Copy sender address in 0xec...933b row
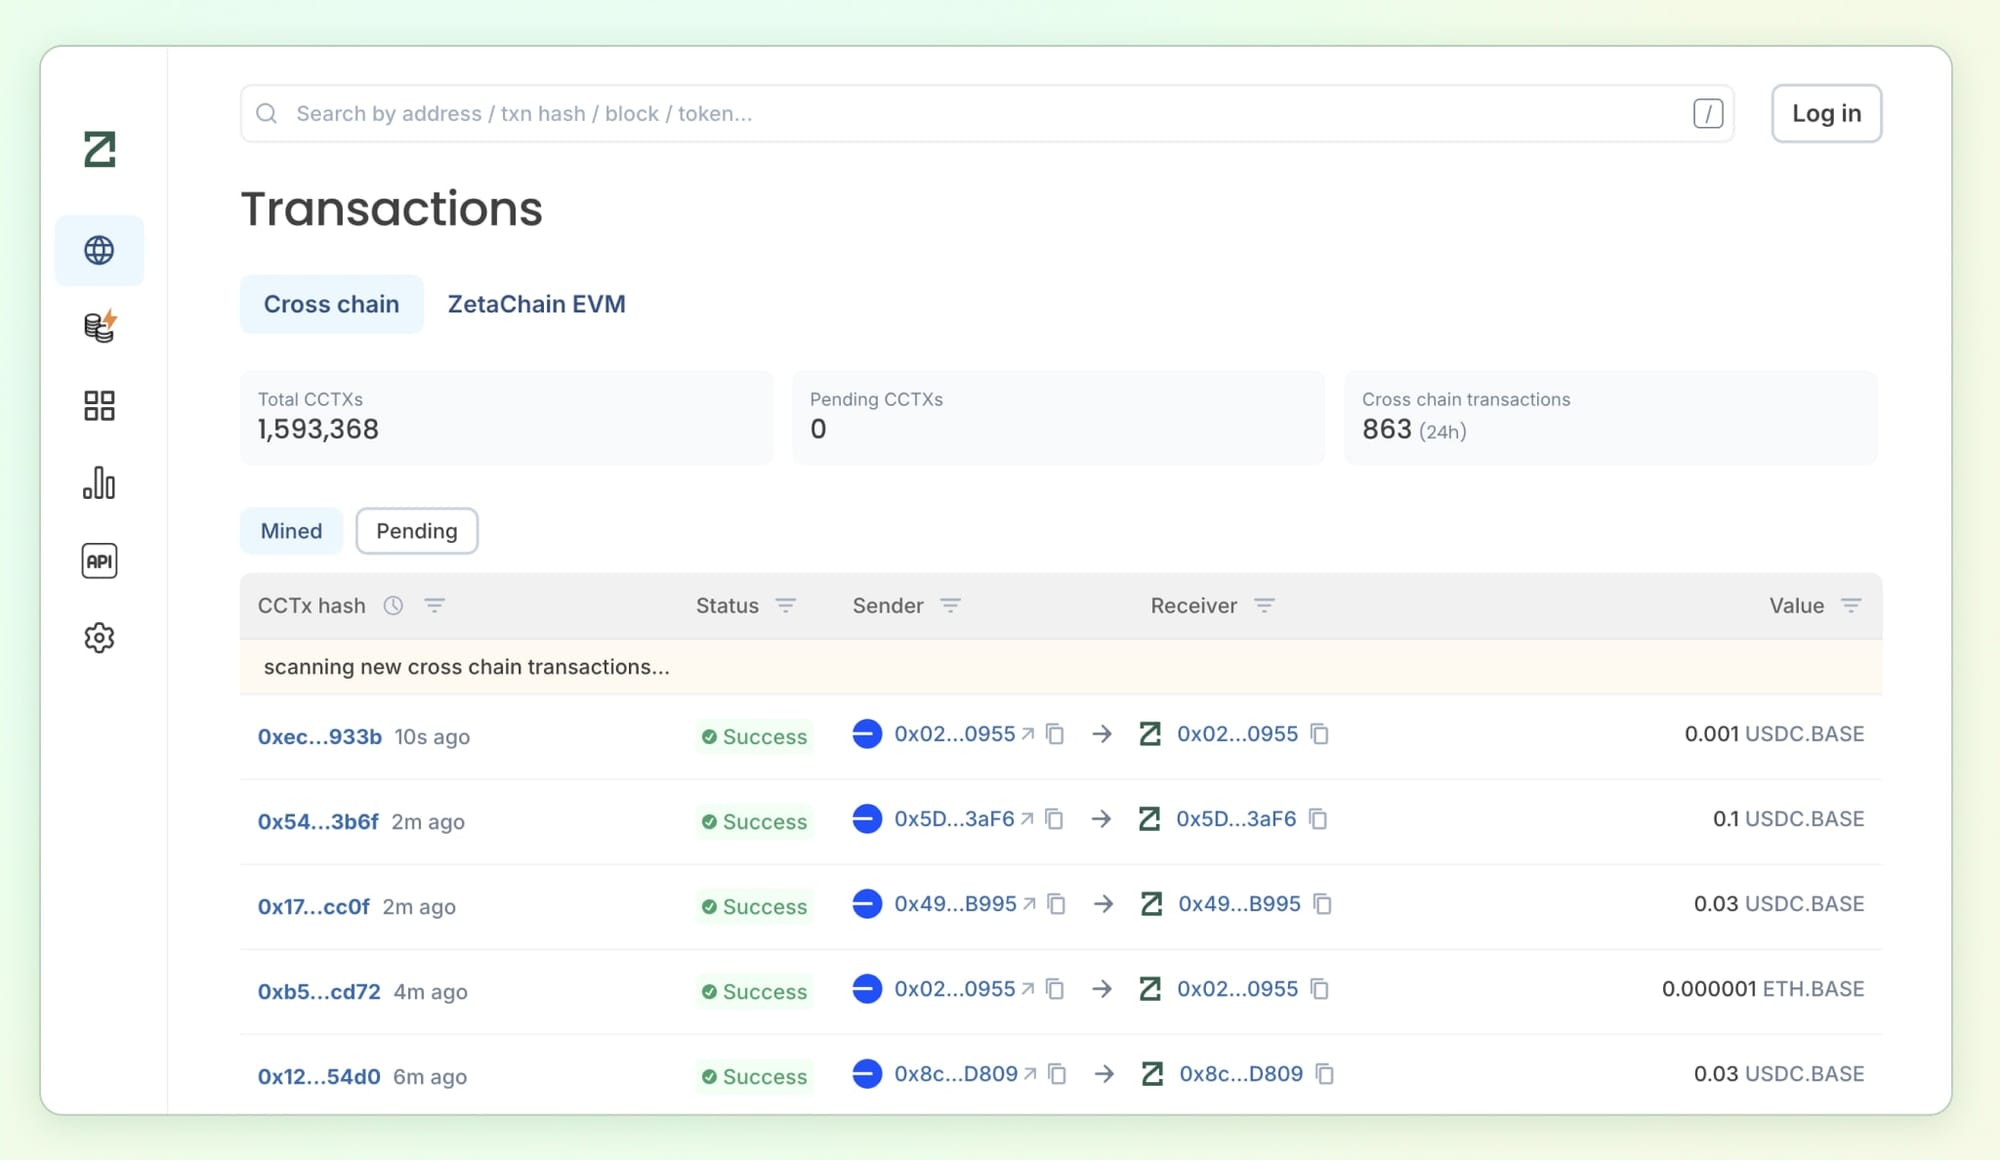 pyautogui.click(x=1055, y=734)
